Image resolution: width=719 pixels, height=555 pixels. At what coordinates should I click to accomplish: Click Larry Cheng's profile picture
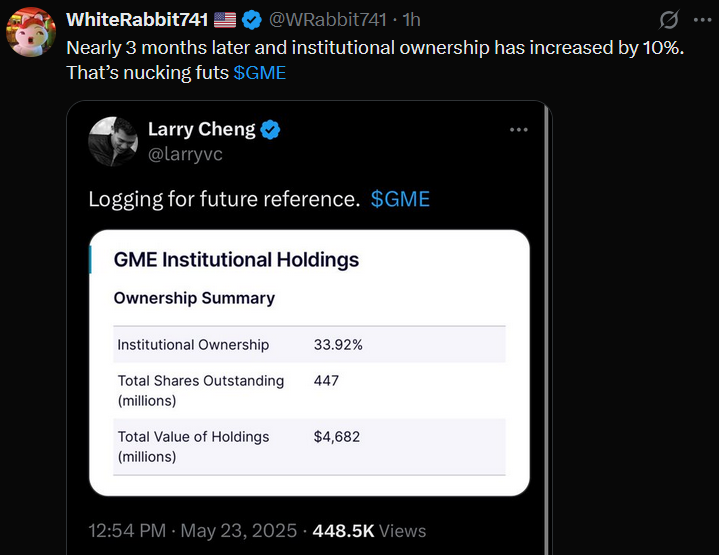coord(113,142)
